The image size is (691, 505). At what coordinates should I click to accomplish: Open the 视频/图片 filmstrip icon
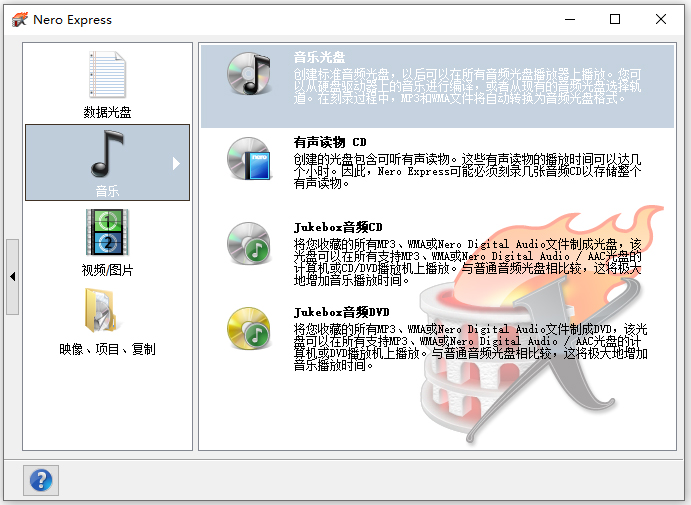point(108,232)
